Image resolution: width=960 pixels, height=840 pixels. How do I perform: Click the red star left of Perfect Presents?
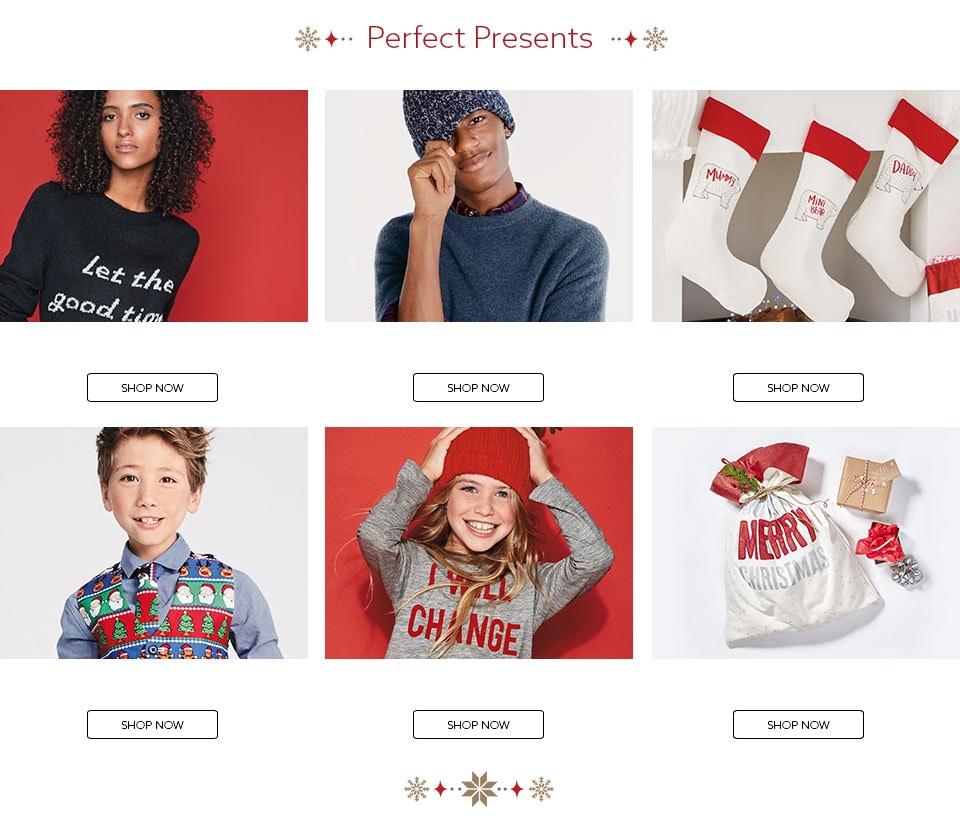tap(331, 39)
